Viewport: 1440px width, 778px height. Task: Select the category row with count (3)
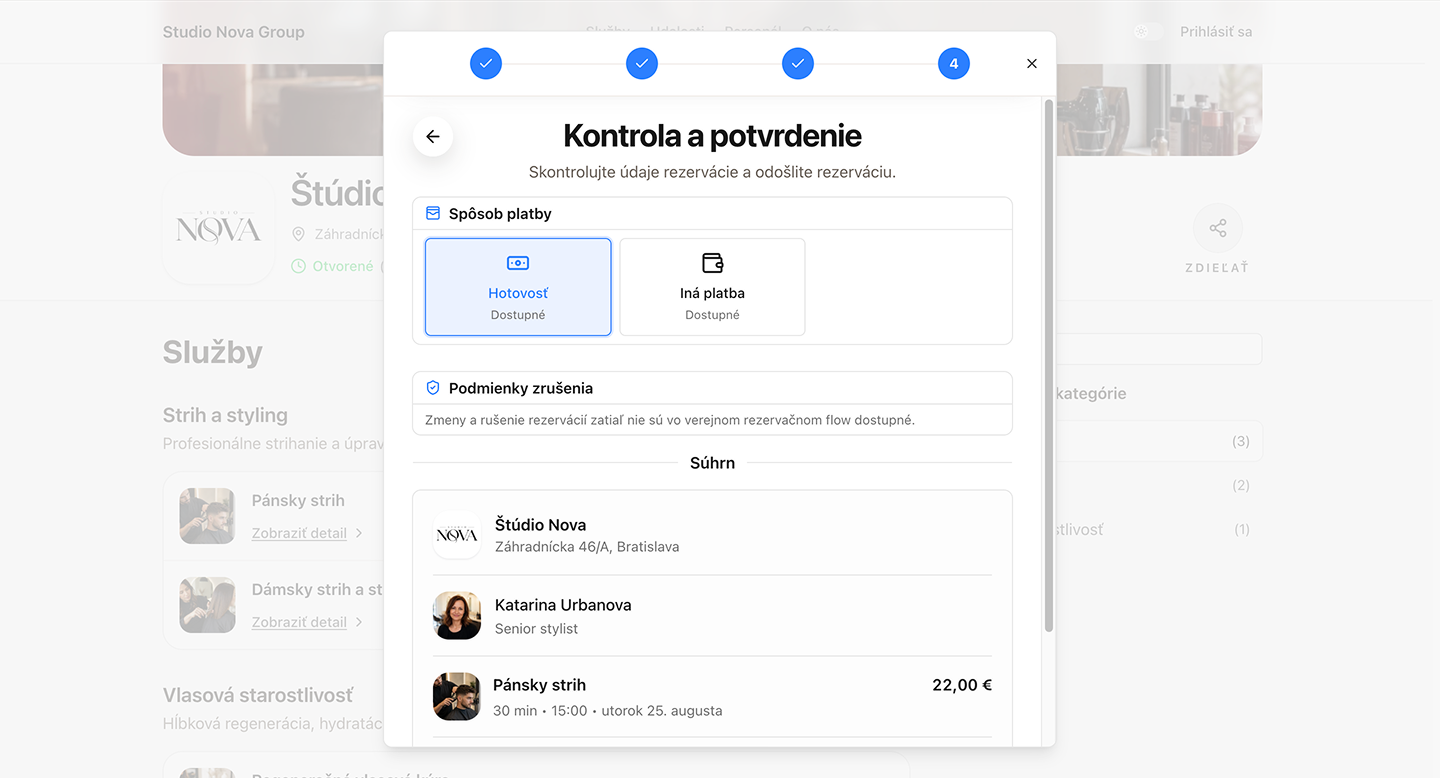[1159, 441]
